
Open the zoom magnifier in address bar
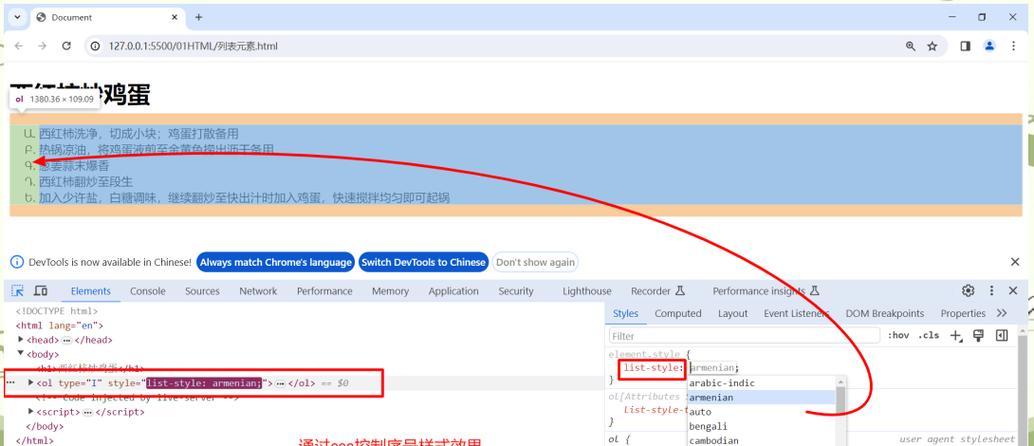coord(911,46)
